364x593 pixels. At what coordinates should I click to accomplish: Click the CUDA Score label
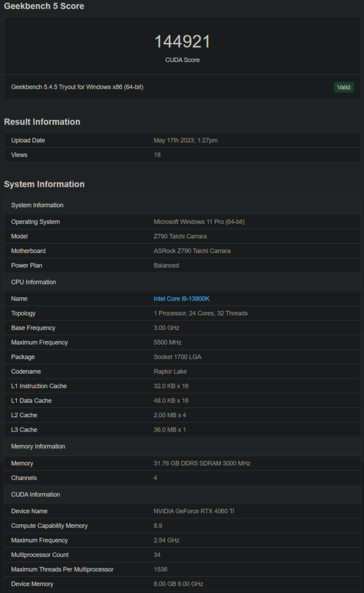tap(182, 60)
